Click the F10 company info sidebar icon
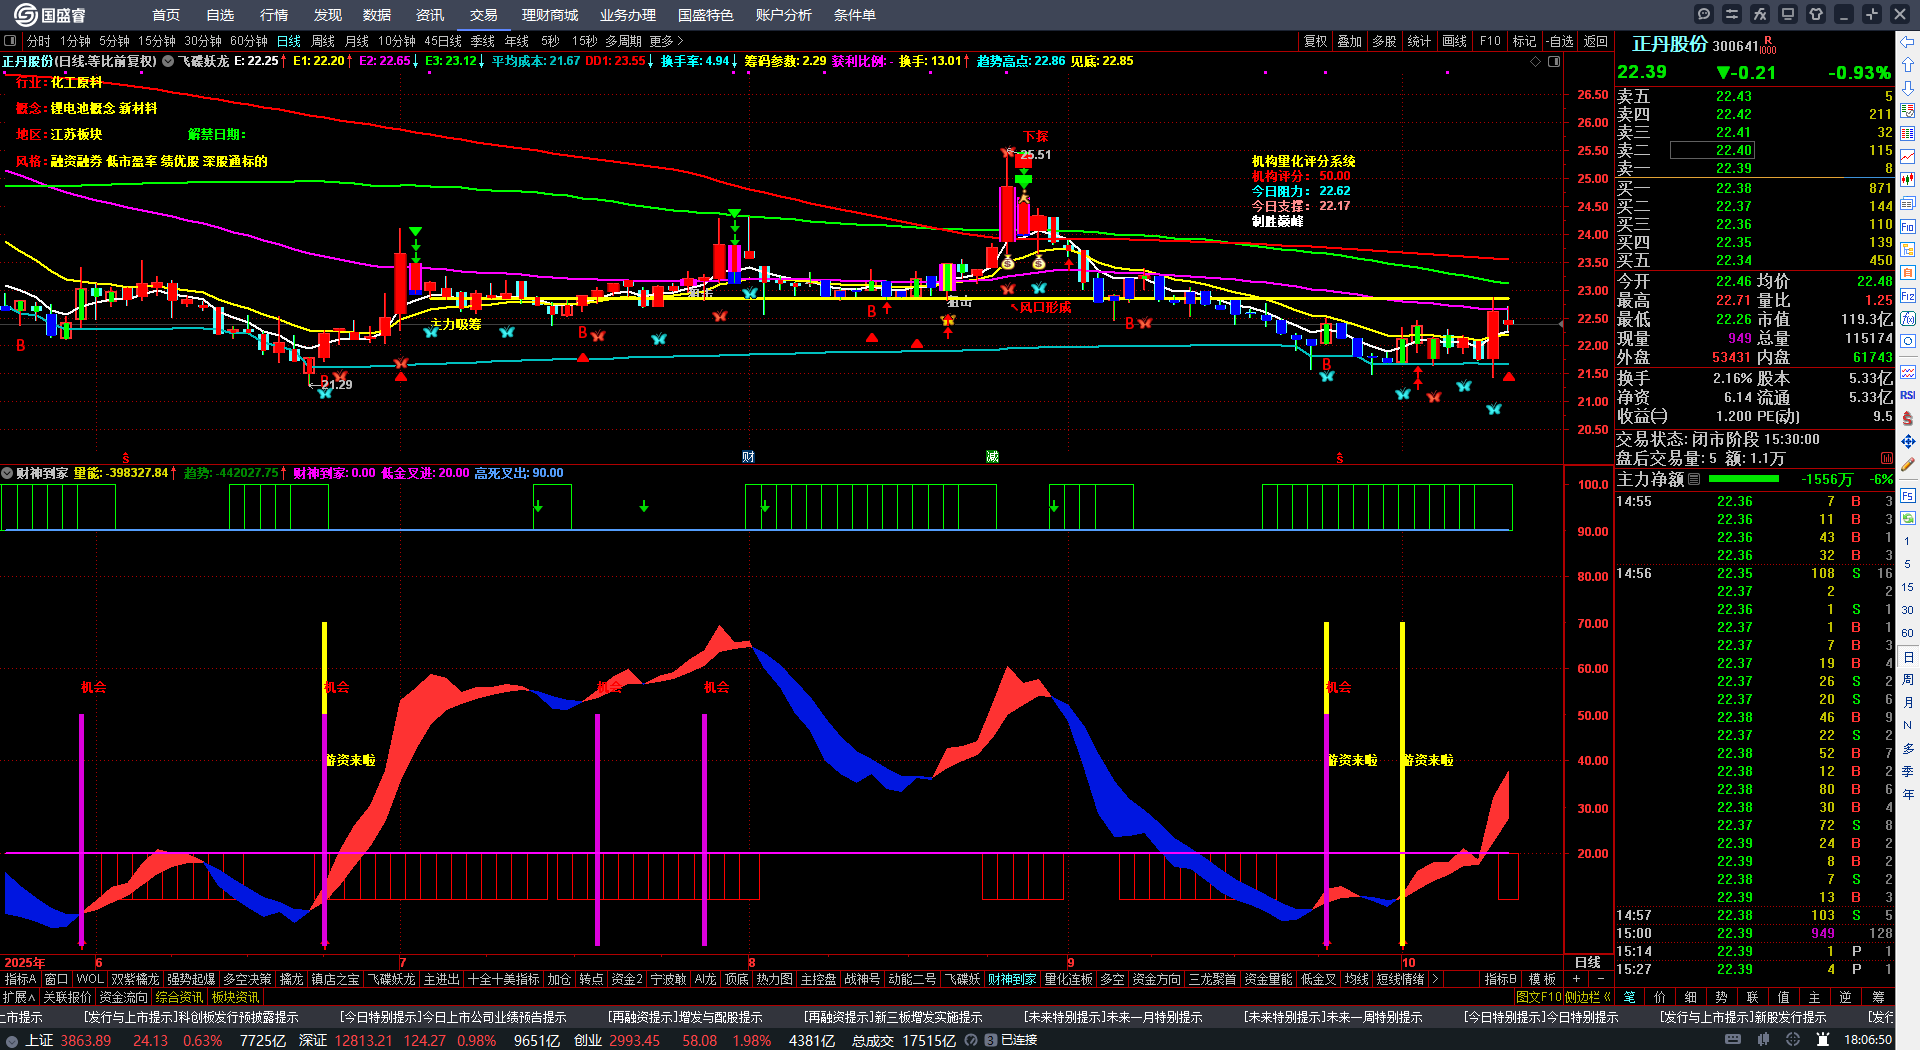The image size is (1920, 1050). 1908,227
